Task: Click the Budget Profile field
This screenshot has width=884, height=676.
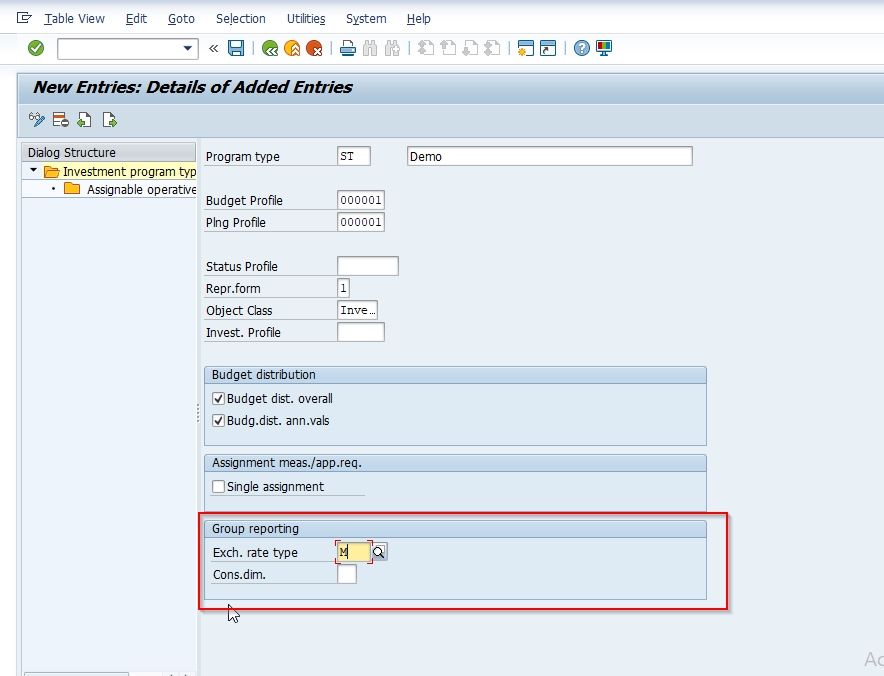Action: click(361, 200)
